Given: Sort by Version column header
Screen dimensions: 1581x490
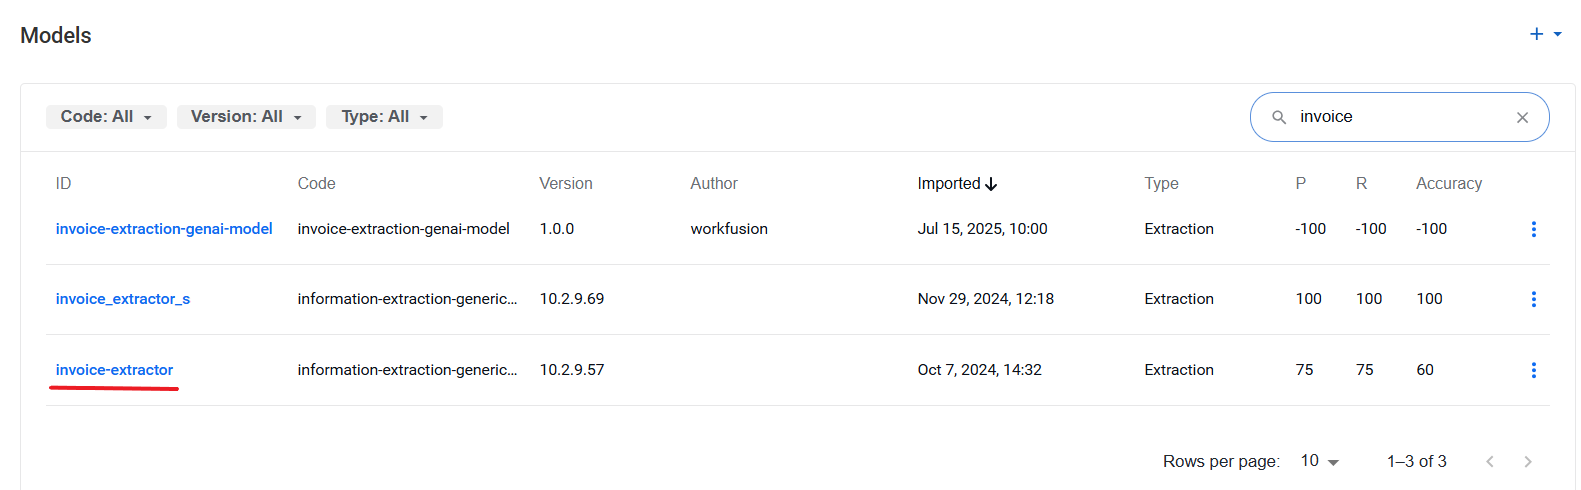Looking at the screenshot, I should [565, 184].
